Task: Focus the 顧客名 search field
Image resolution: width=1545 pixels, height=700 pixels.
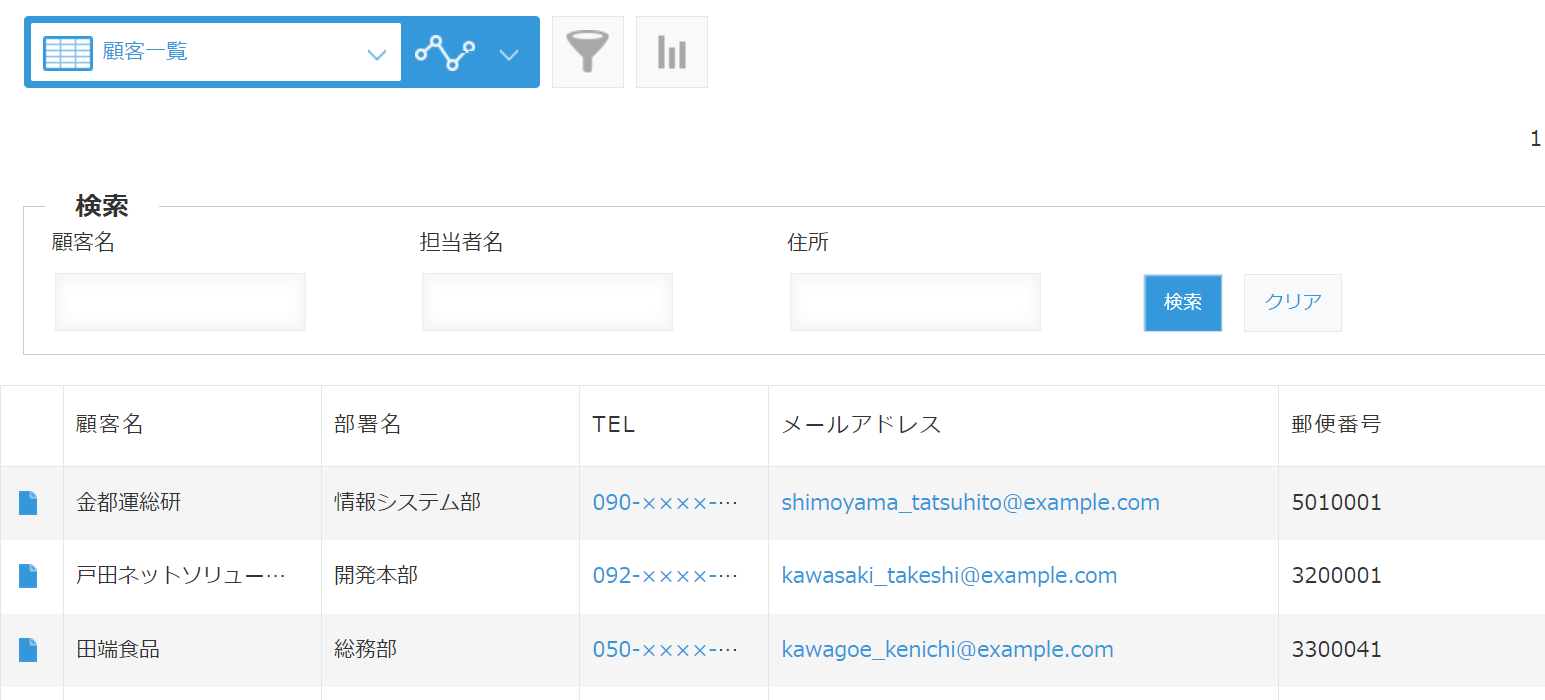Action: point(180,302)
